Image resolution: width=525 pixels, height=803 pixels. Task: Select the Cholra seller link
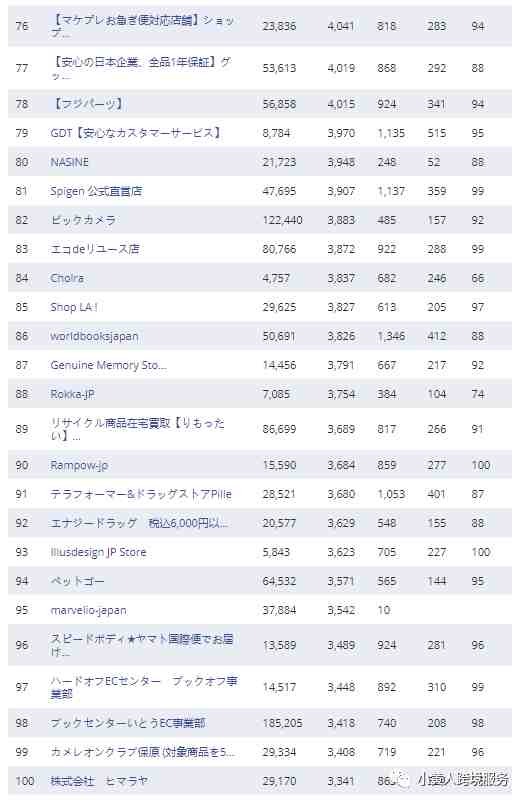(67, 279)
